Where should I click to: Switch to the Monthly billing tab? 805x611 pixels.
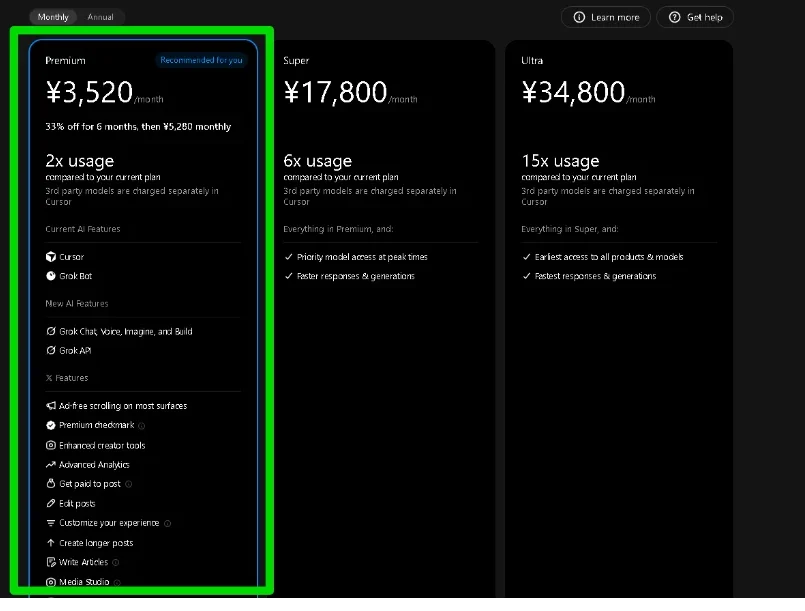pyautogui.click(x=53, y=17)
